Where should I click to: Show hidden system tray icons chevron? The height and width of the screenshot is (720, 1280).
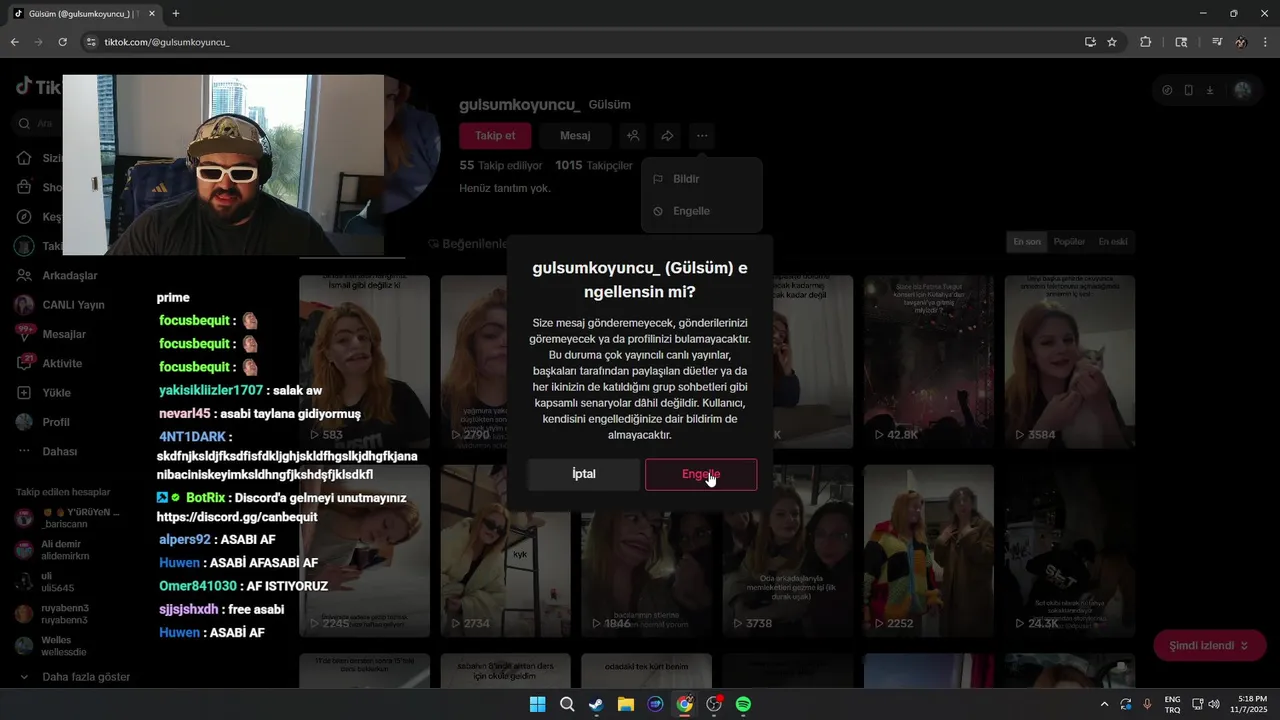pos(1104,704)
